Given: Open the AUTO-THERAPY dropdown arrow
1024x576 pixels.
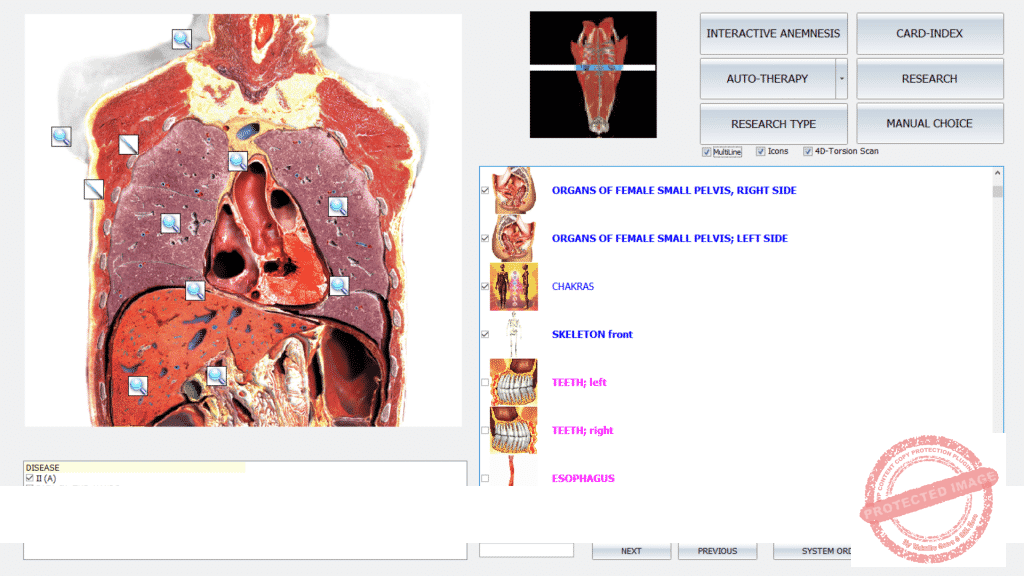Looking at the screenshot, I should coord(842,78).
